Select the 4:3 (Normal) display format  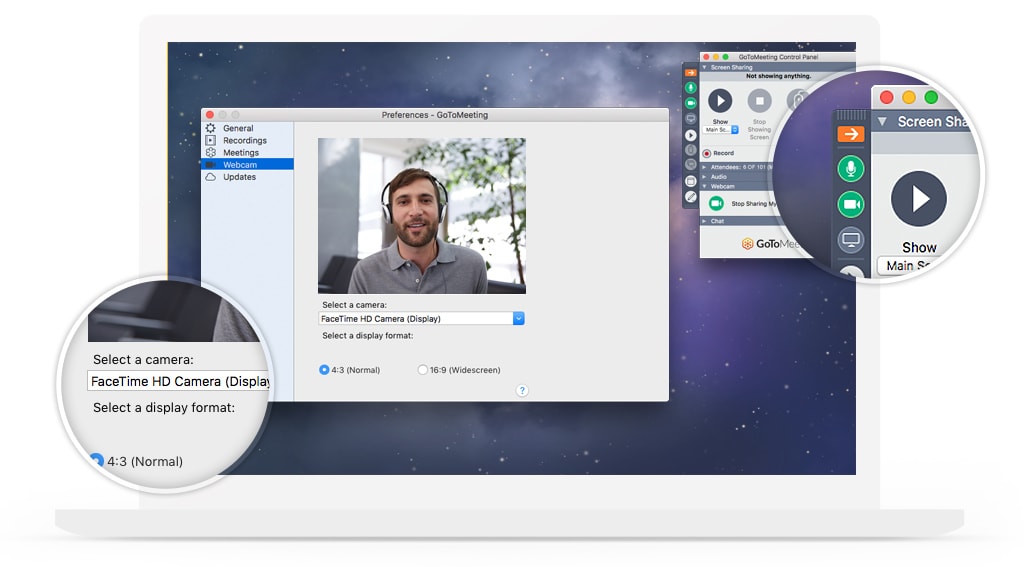click(x=324, y=370)
